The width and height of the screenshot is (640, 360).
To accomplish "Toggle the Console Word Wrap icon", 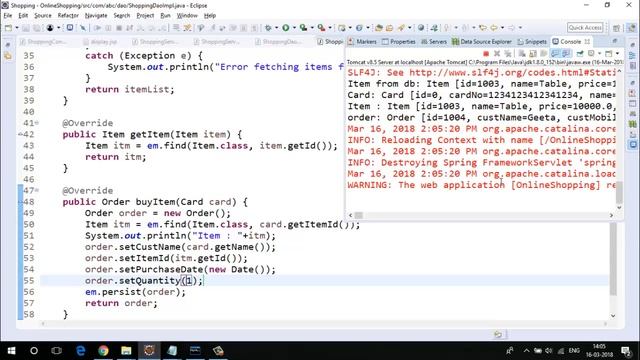I will [544, 53].
